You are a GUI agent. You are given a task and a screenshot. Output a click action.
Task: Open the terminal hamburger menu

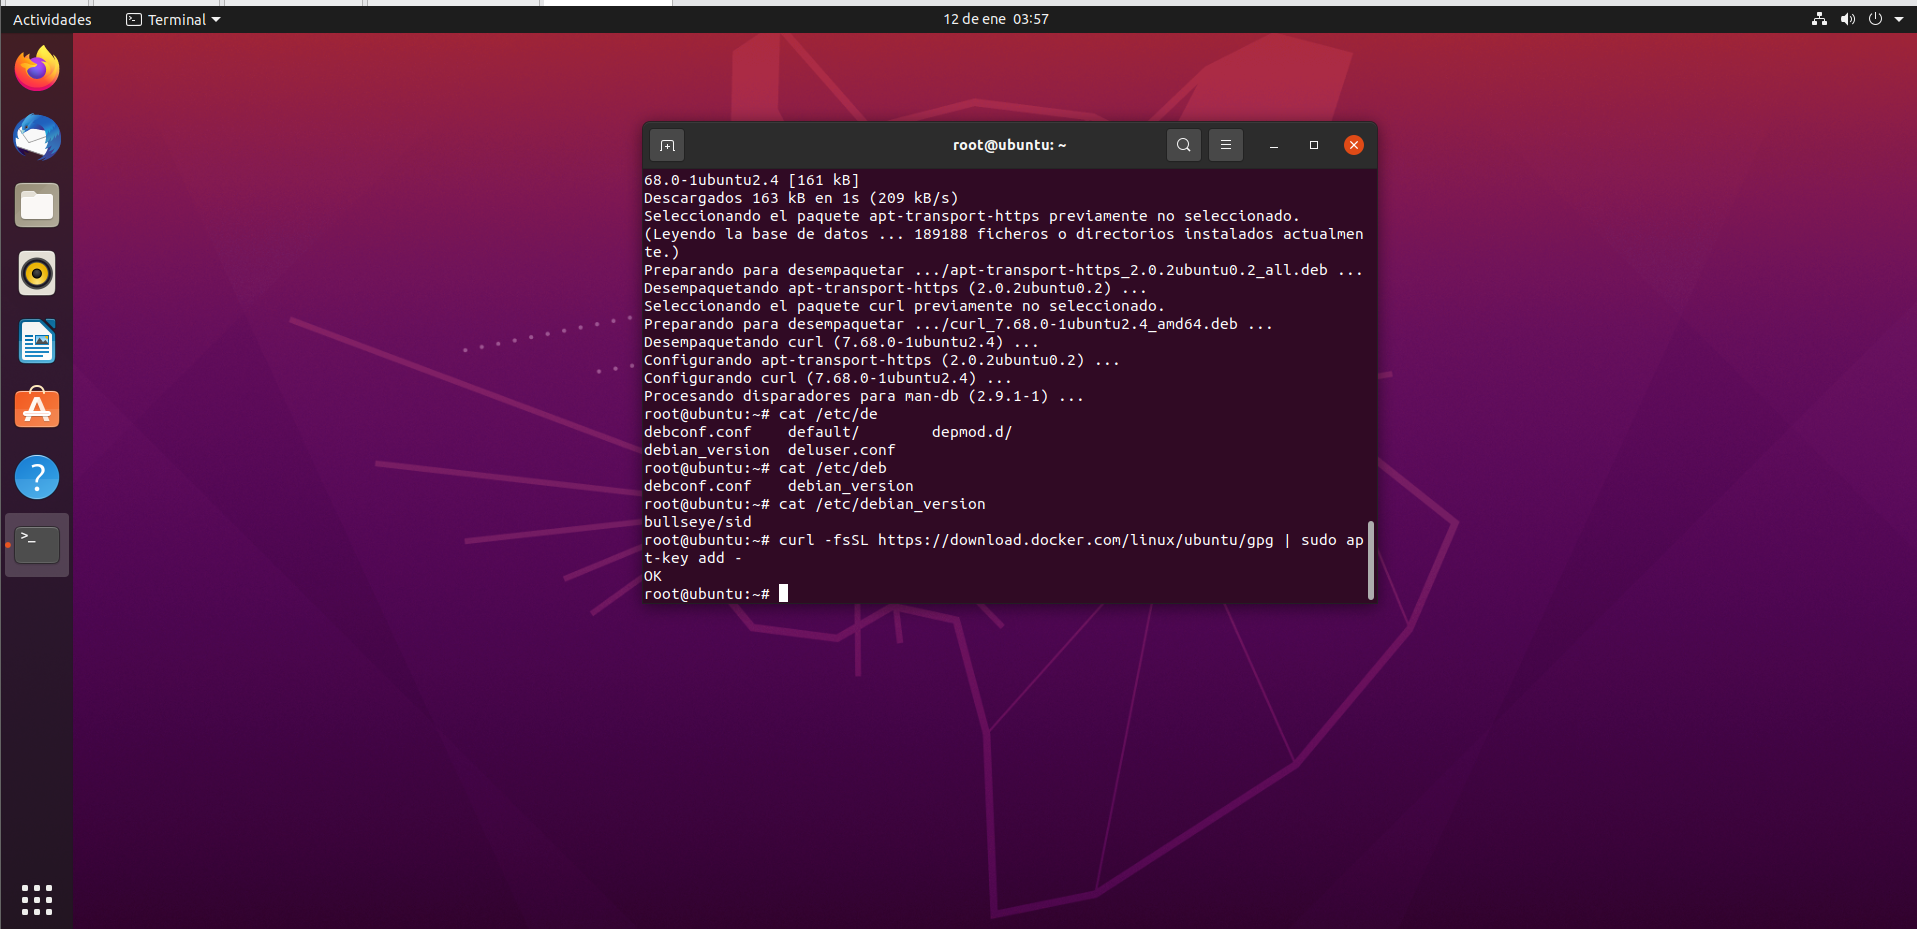(x=1225, y=145)
